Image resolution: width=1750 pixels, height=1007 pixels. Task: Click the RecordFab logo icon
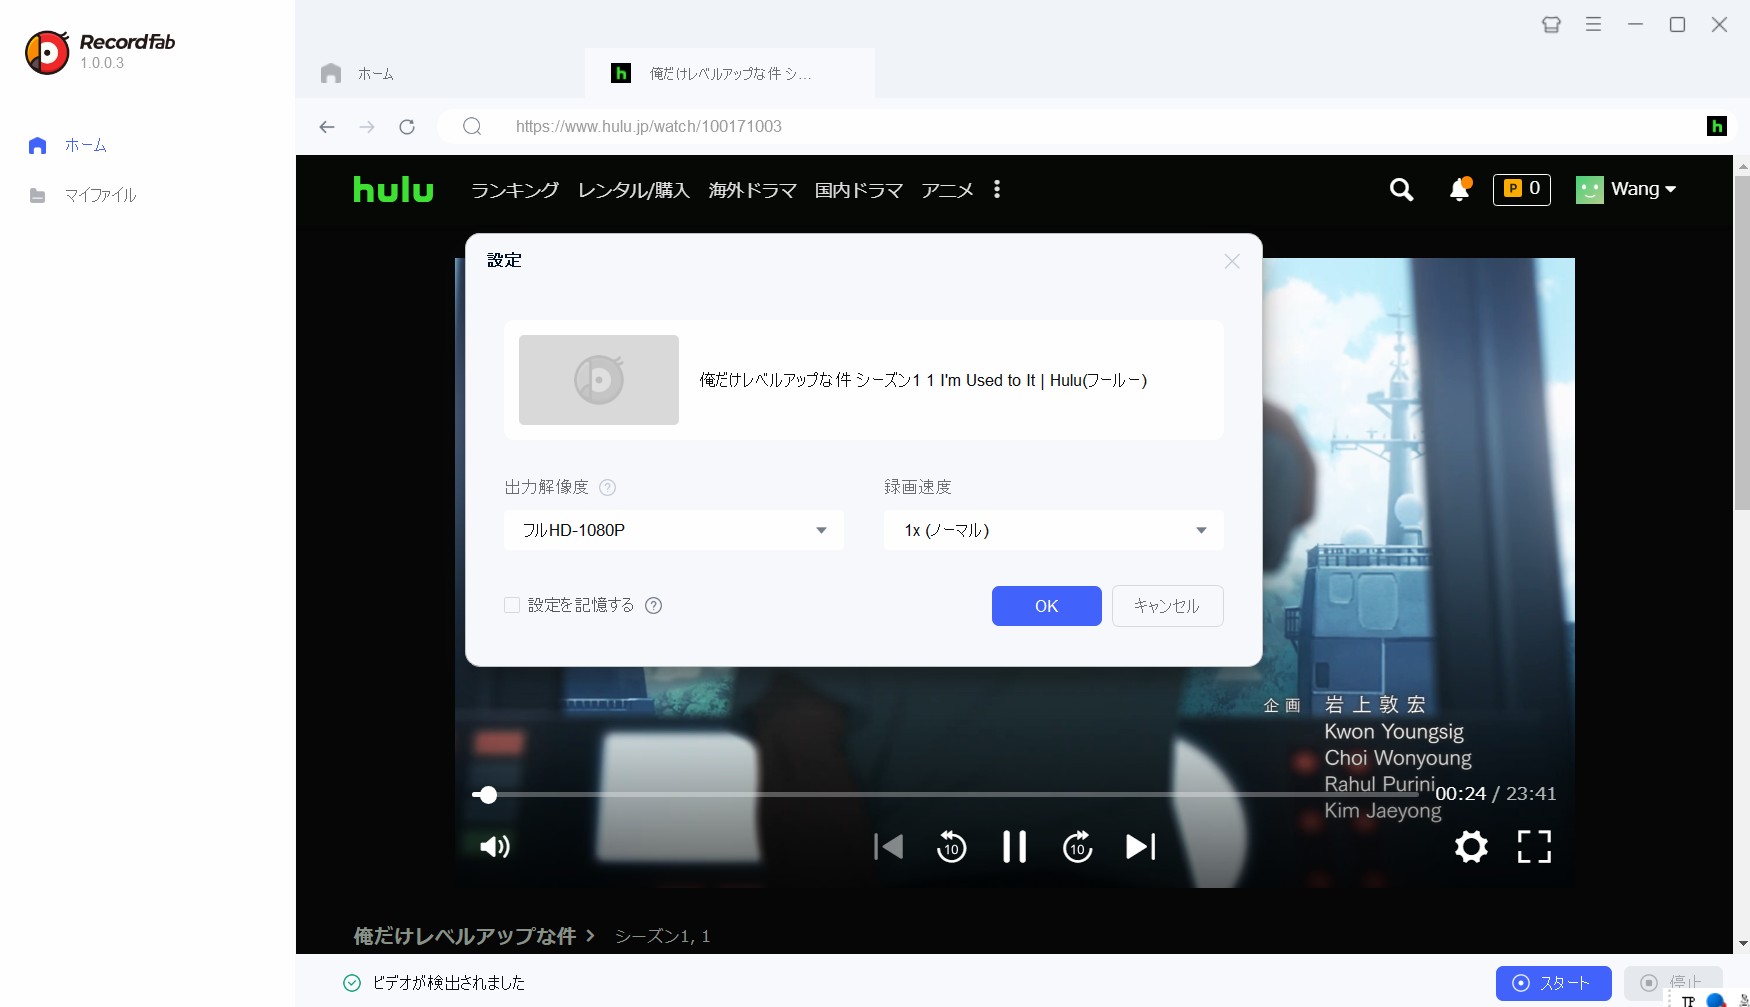tap(47, 52)
